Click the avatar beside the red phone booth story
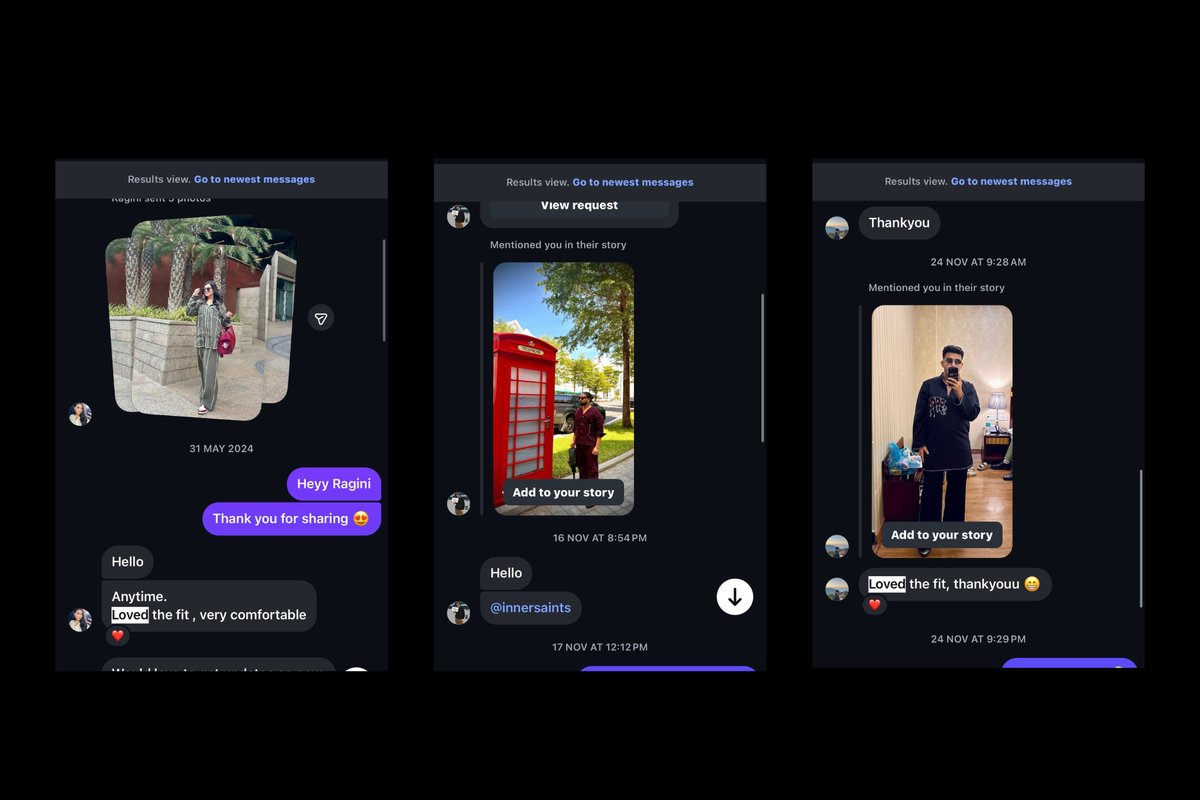This screenshot has height=800, width=1200. pyautogui.click(x=458, y=504)
